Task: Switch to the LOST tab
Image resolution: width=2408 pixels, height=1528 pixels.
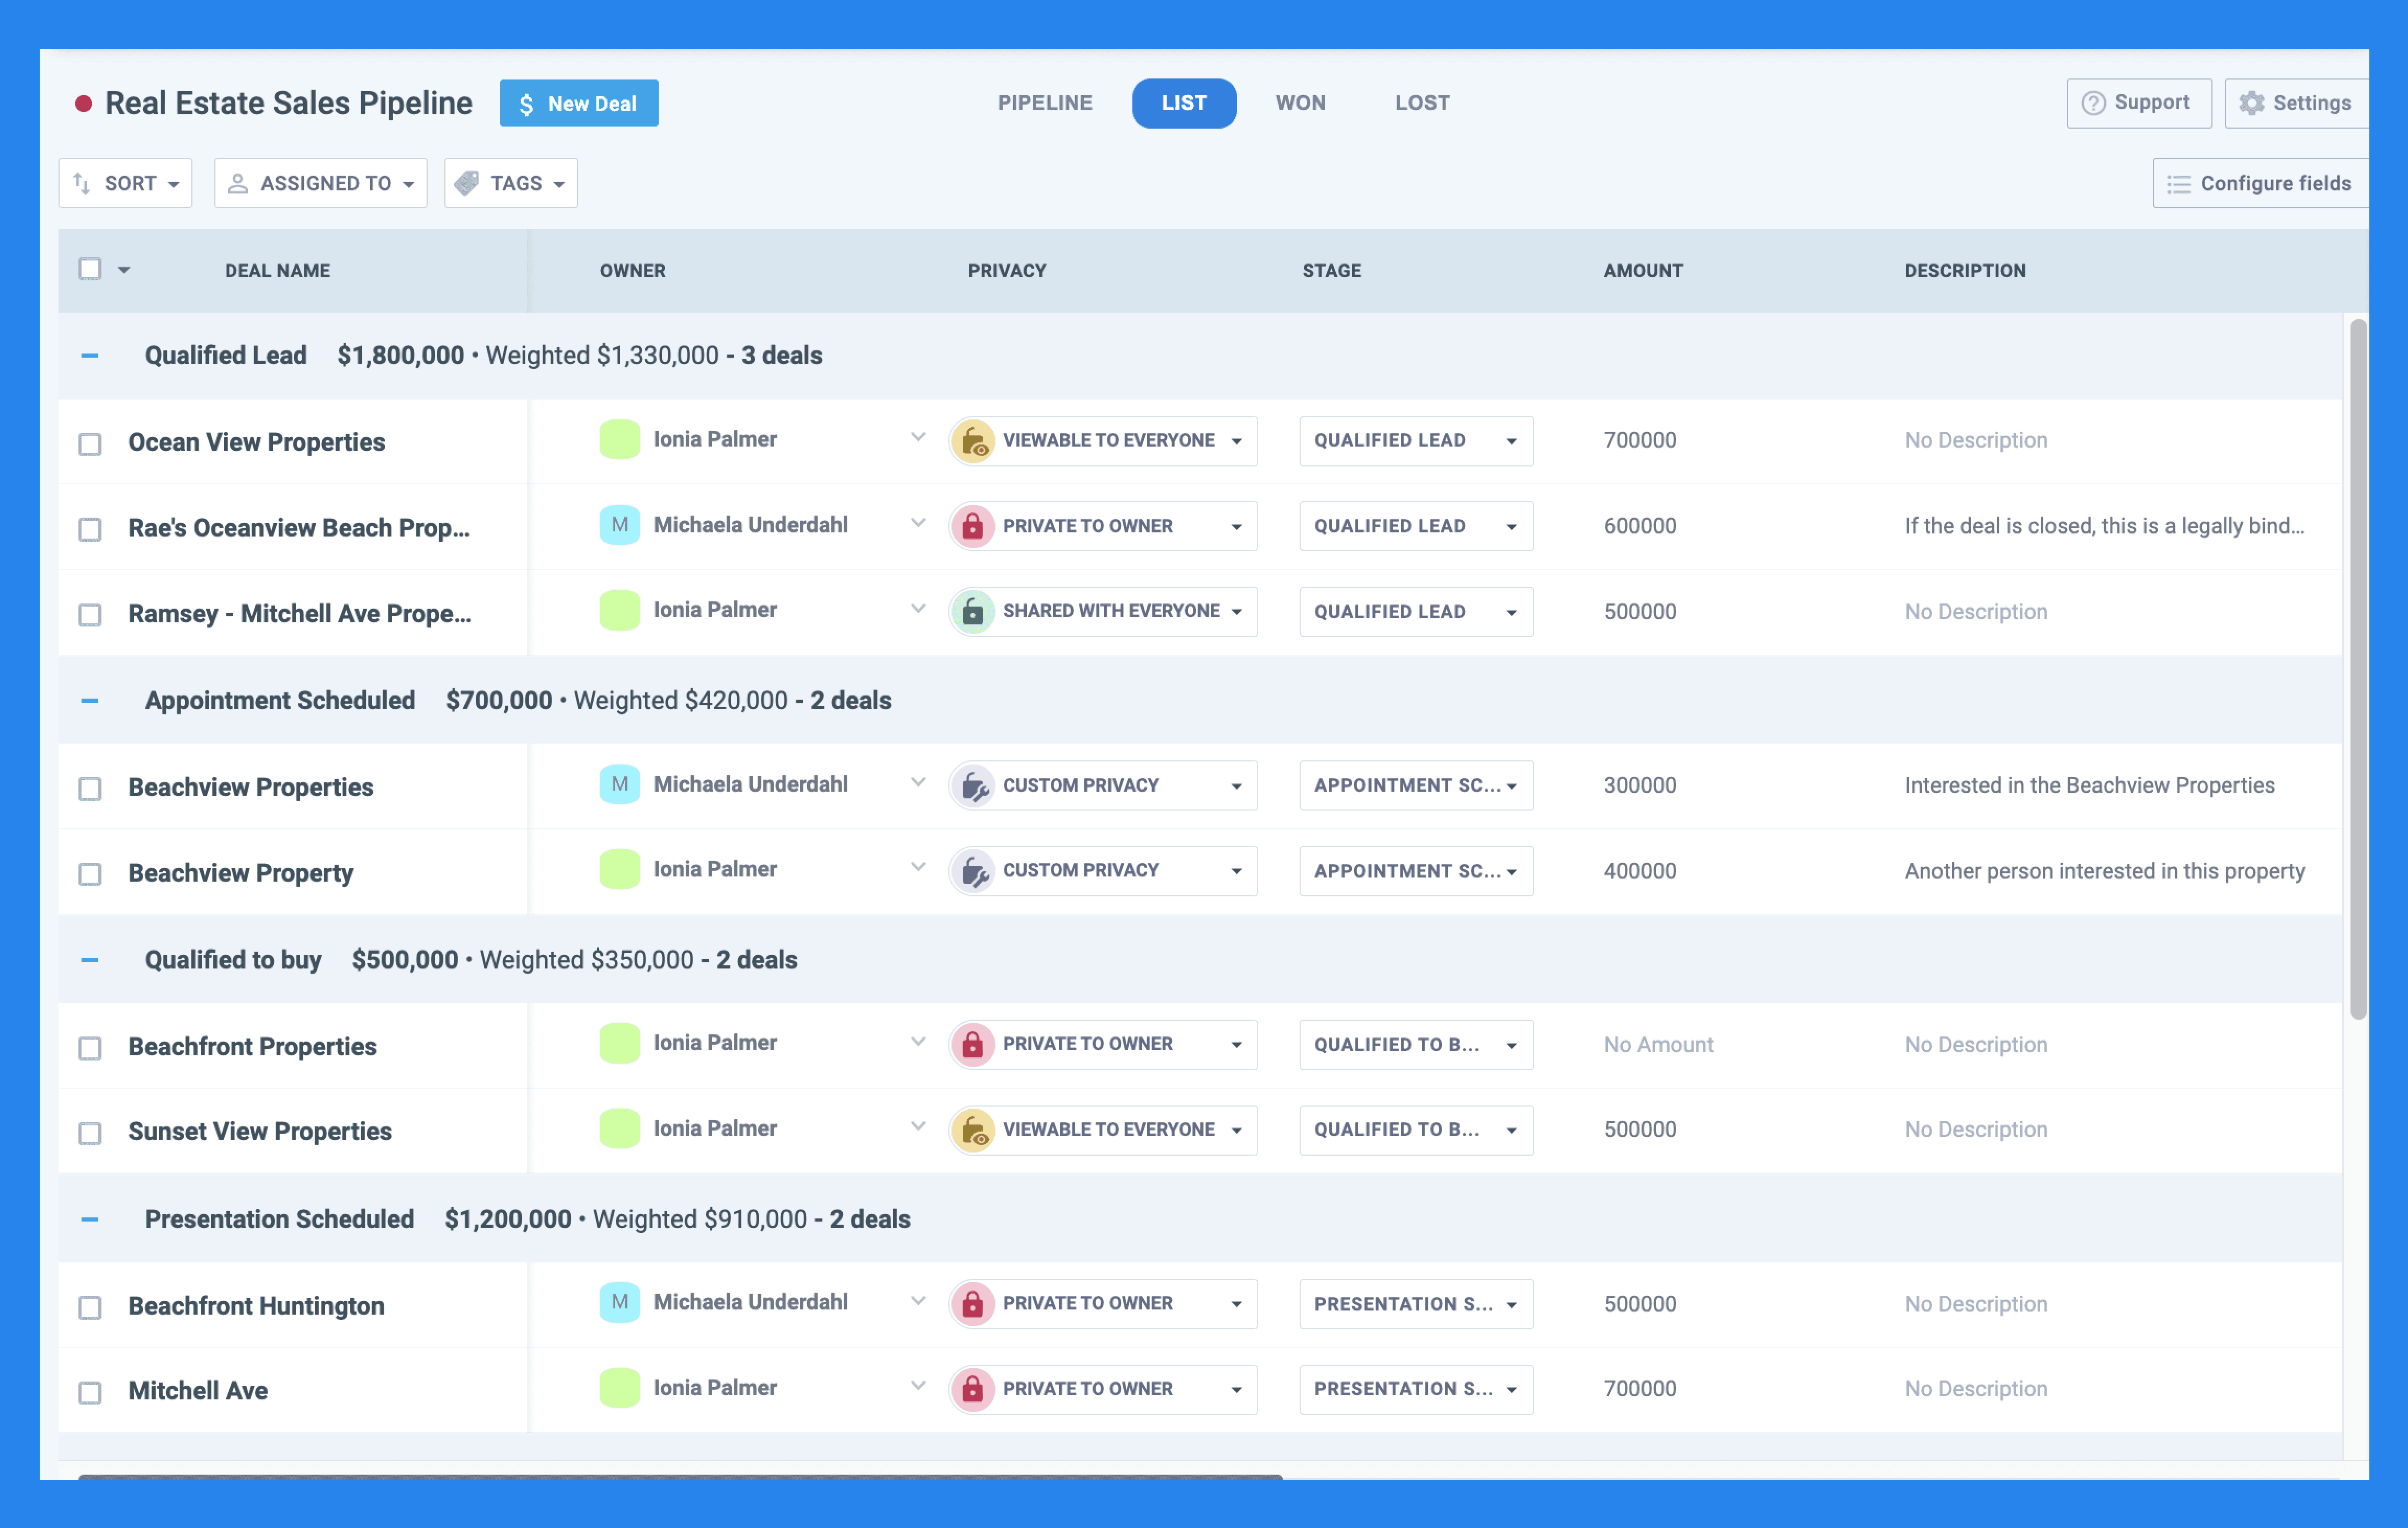Action: 1422,103
